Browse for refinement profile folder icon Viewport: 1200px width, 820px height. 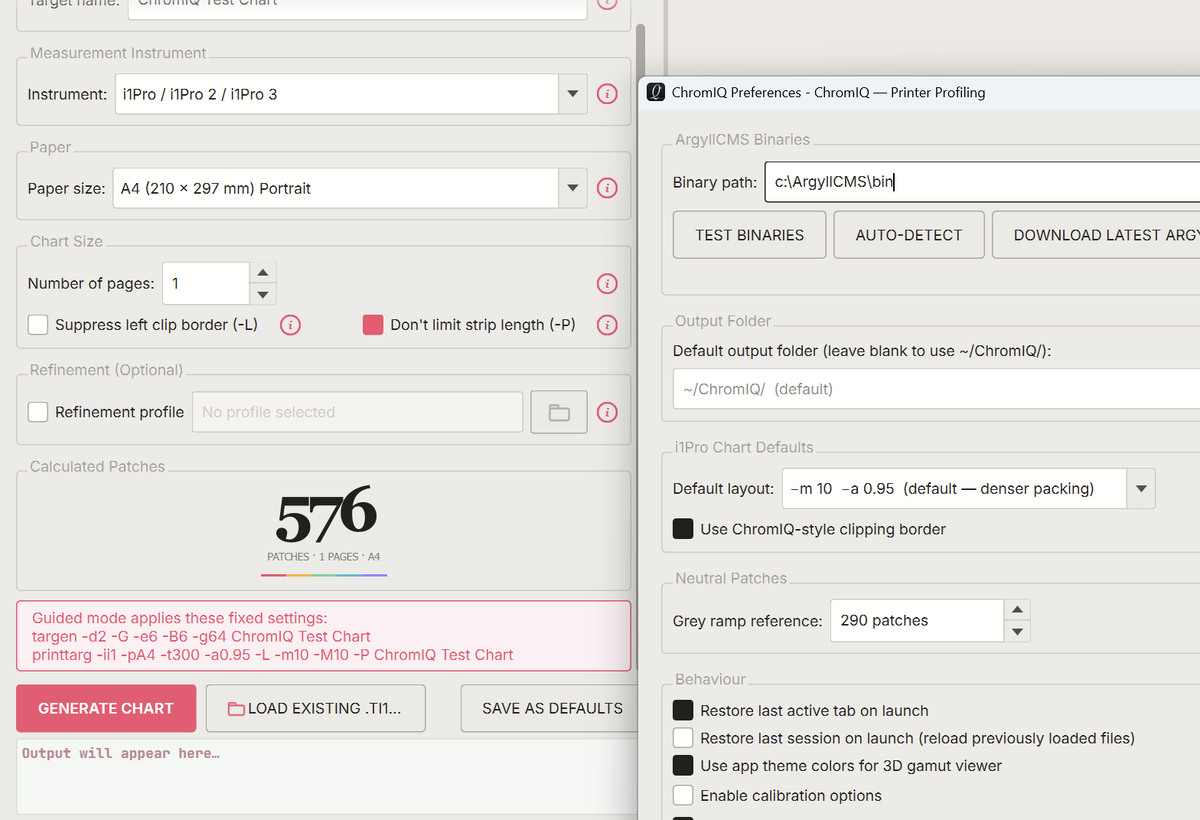pos(559,412)
